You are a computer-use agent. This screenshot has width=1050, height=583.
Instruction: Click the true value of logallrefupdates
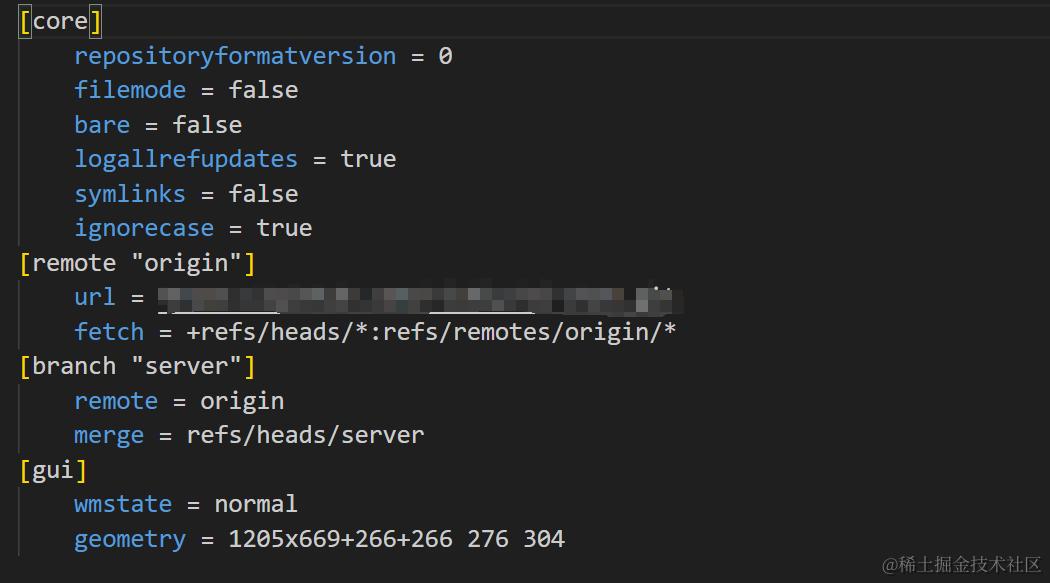point(368,159)
